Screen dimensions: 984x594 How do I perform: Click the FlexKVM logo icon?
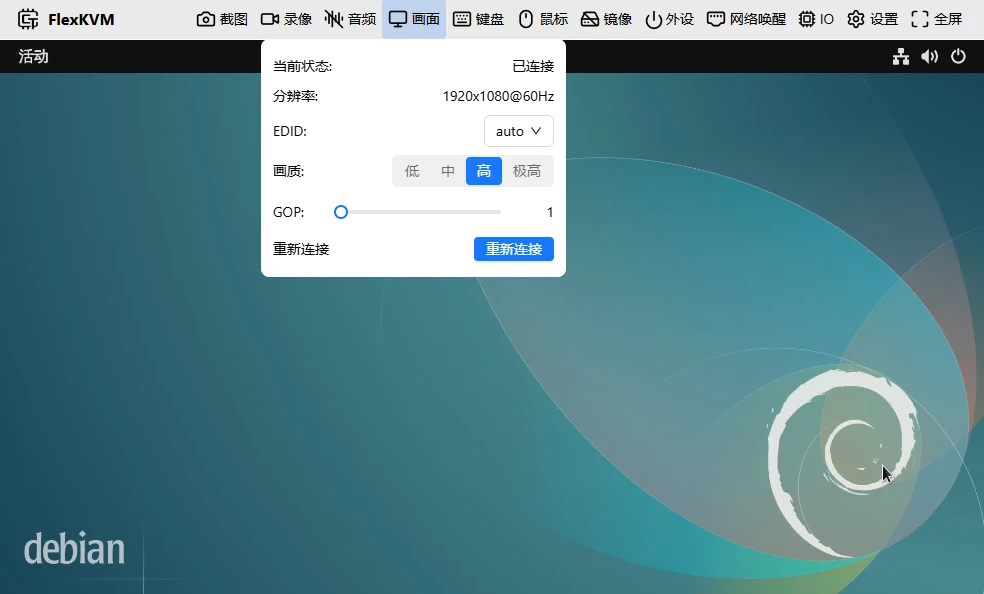tap(28, 19)
